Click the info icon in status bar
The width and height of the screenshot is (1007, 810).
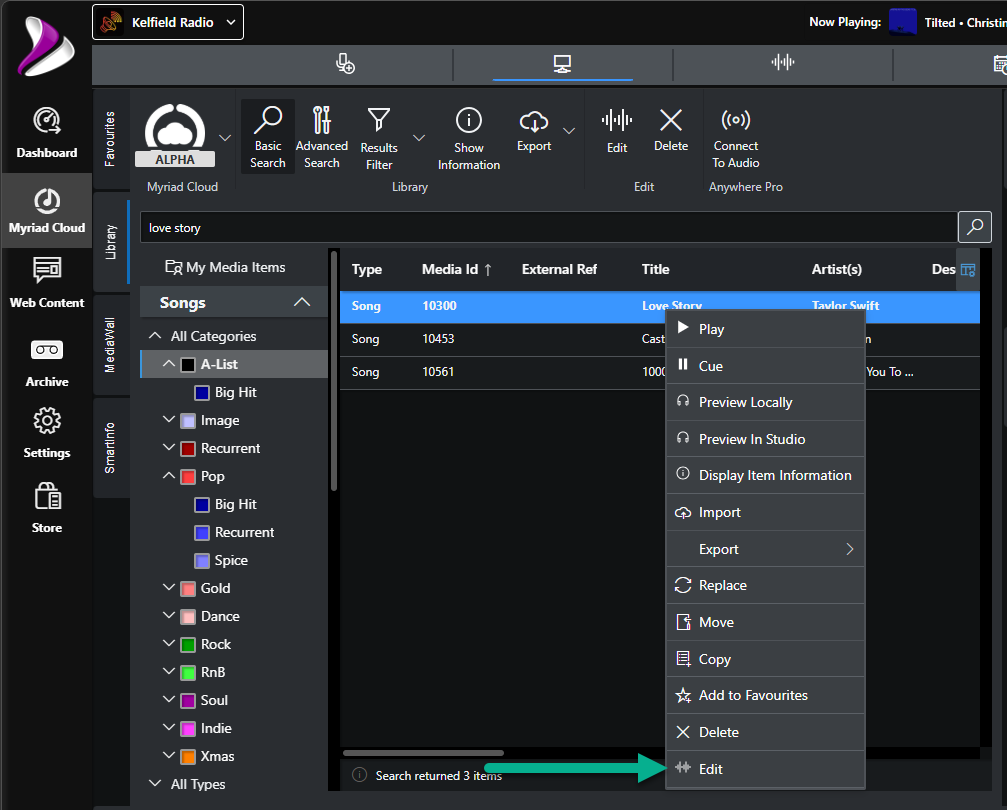pos(360,775)
